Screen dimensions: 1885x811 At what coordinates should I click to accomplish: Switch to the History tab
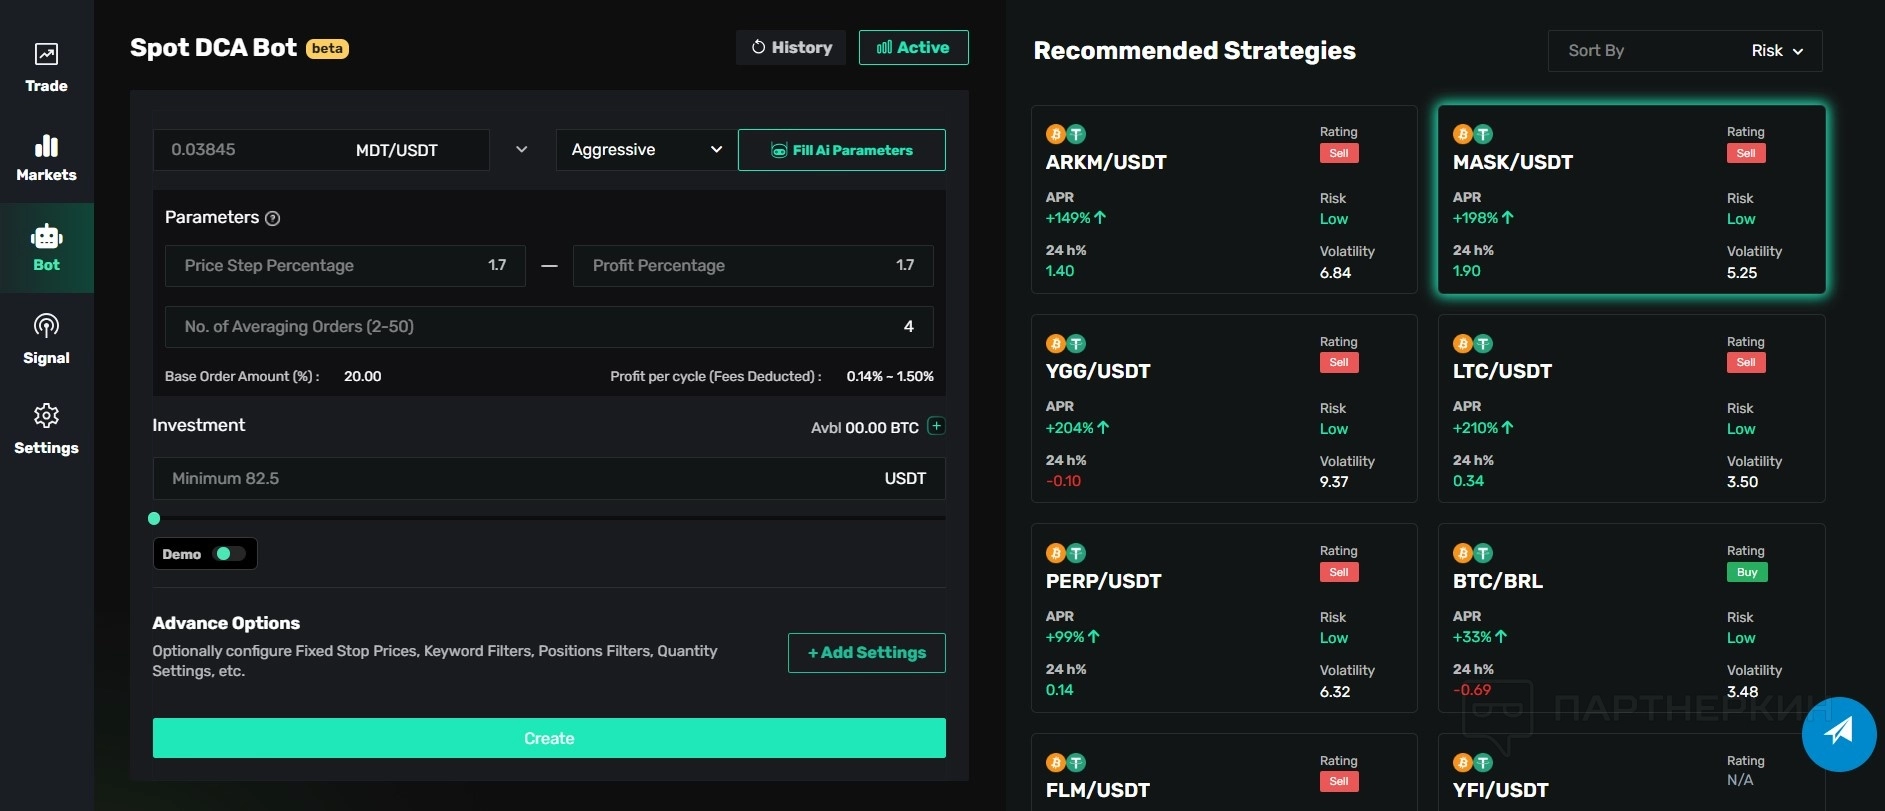pyautogui.click(x=791, y=48)
